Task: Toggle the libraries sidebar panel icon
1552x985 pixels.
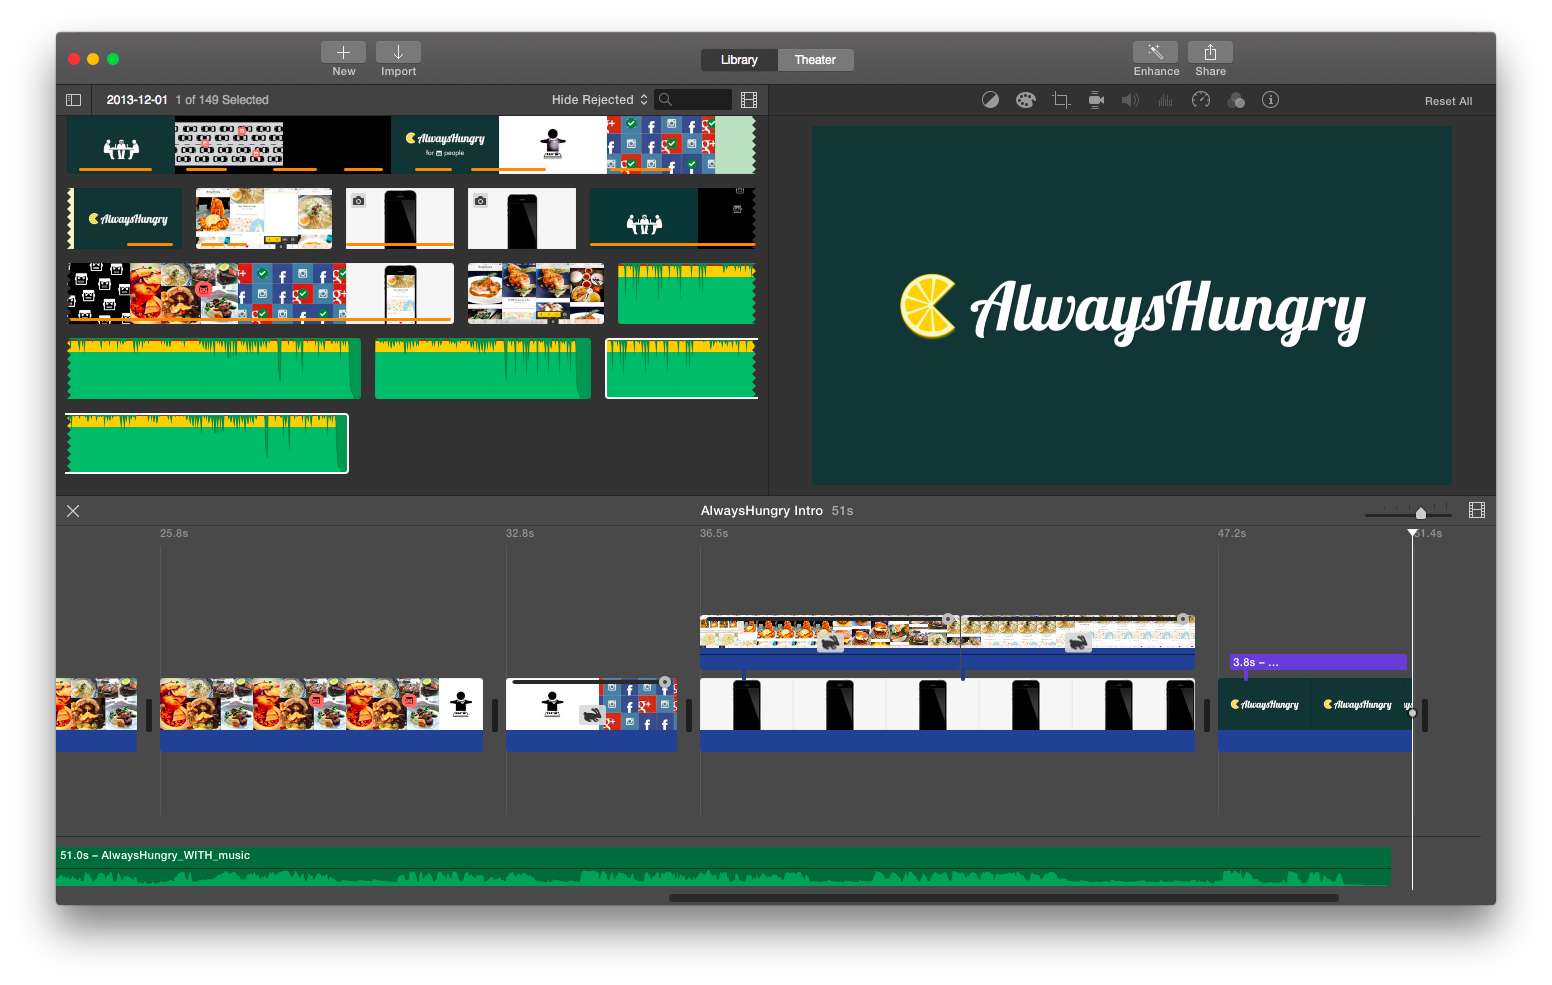Action: click(x=73, y=100)
